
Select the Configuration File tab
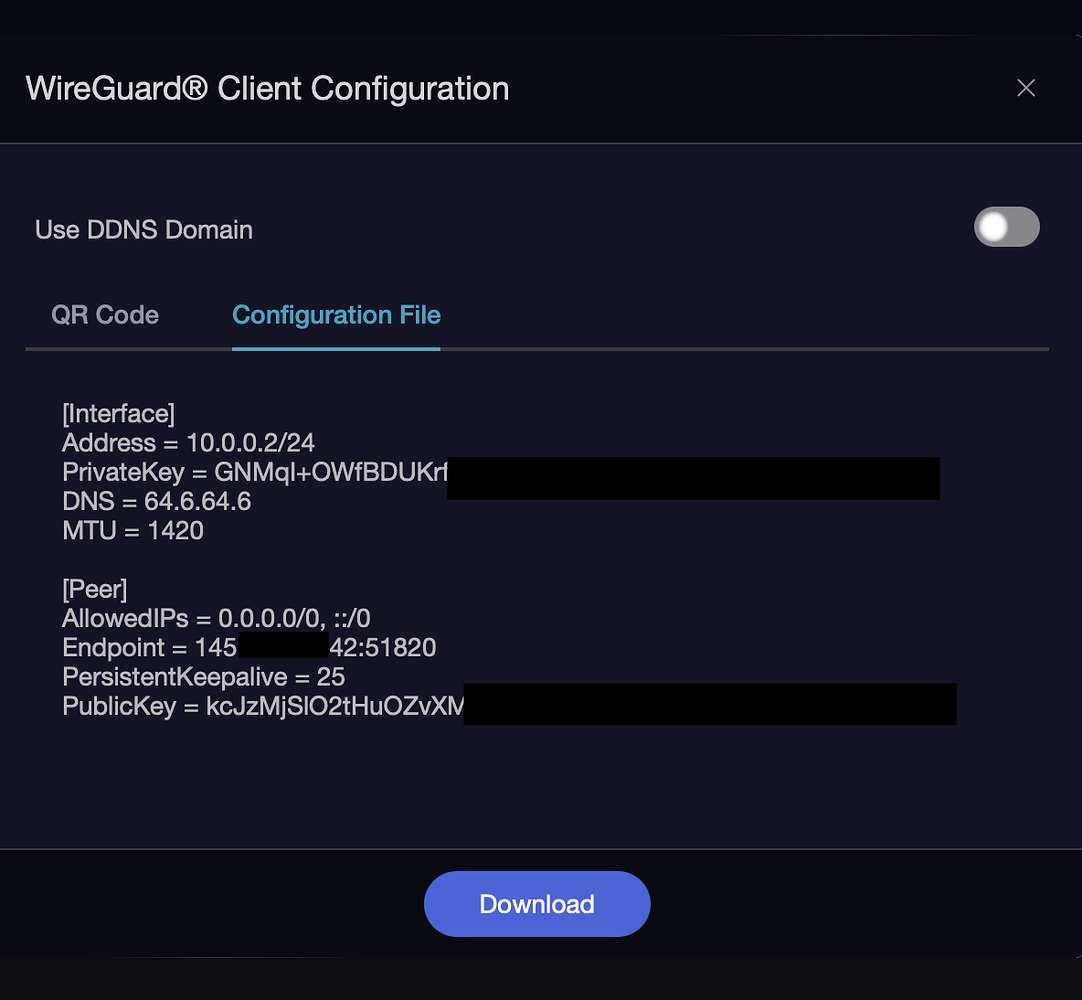tap(336, 315)
